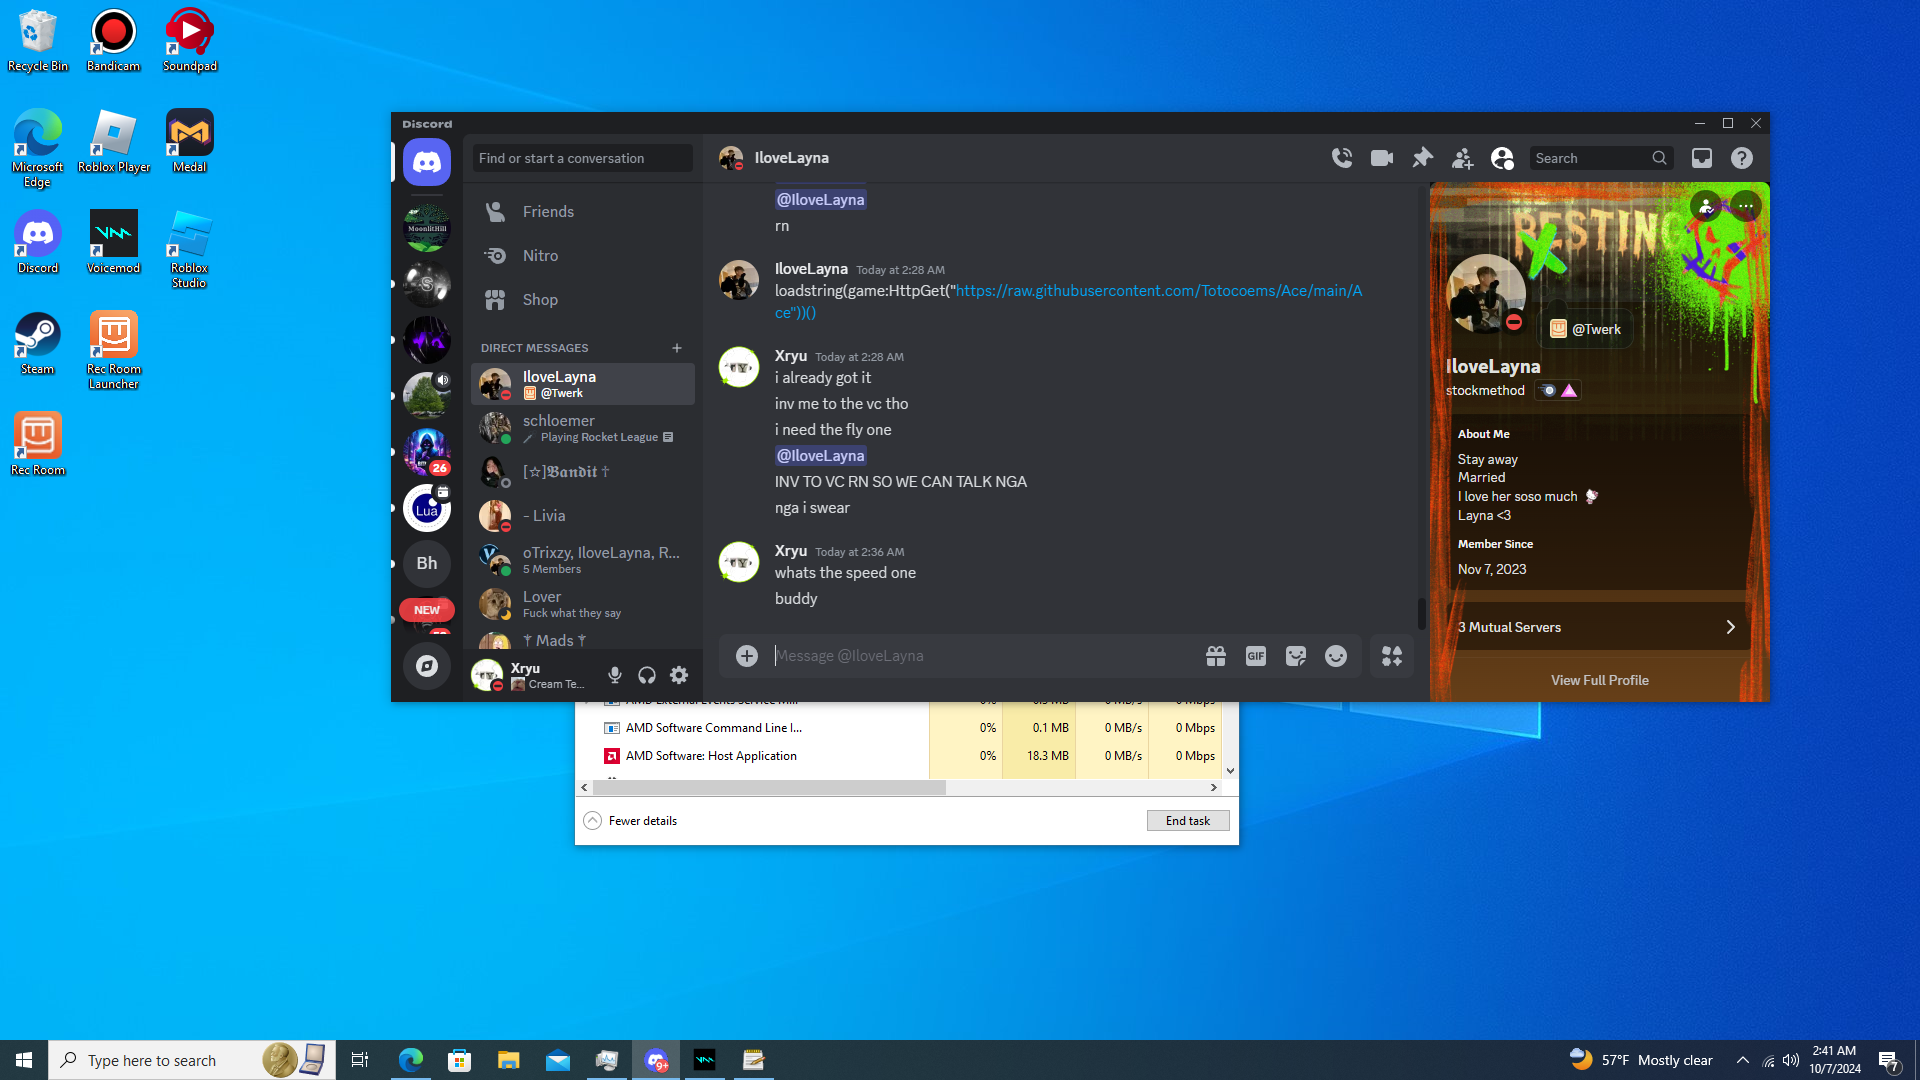Toggle microphone mute

click(x=615, y=676)
